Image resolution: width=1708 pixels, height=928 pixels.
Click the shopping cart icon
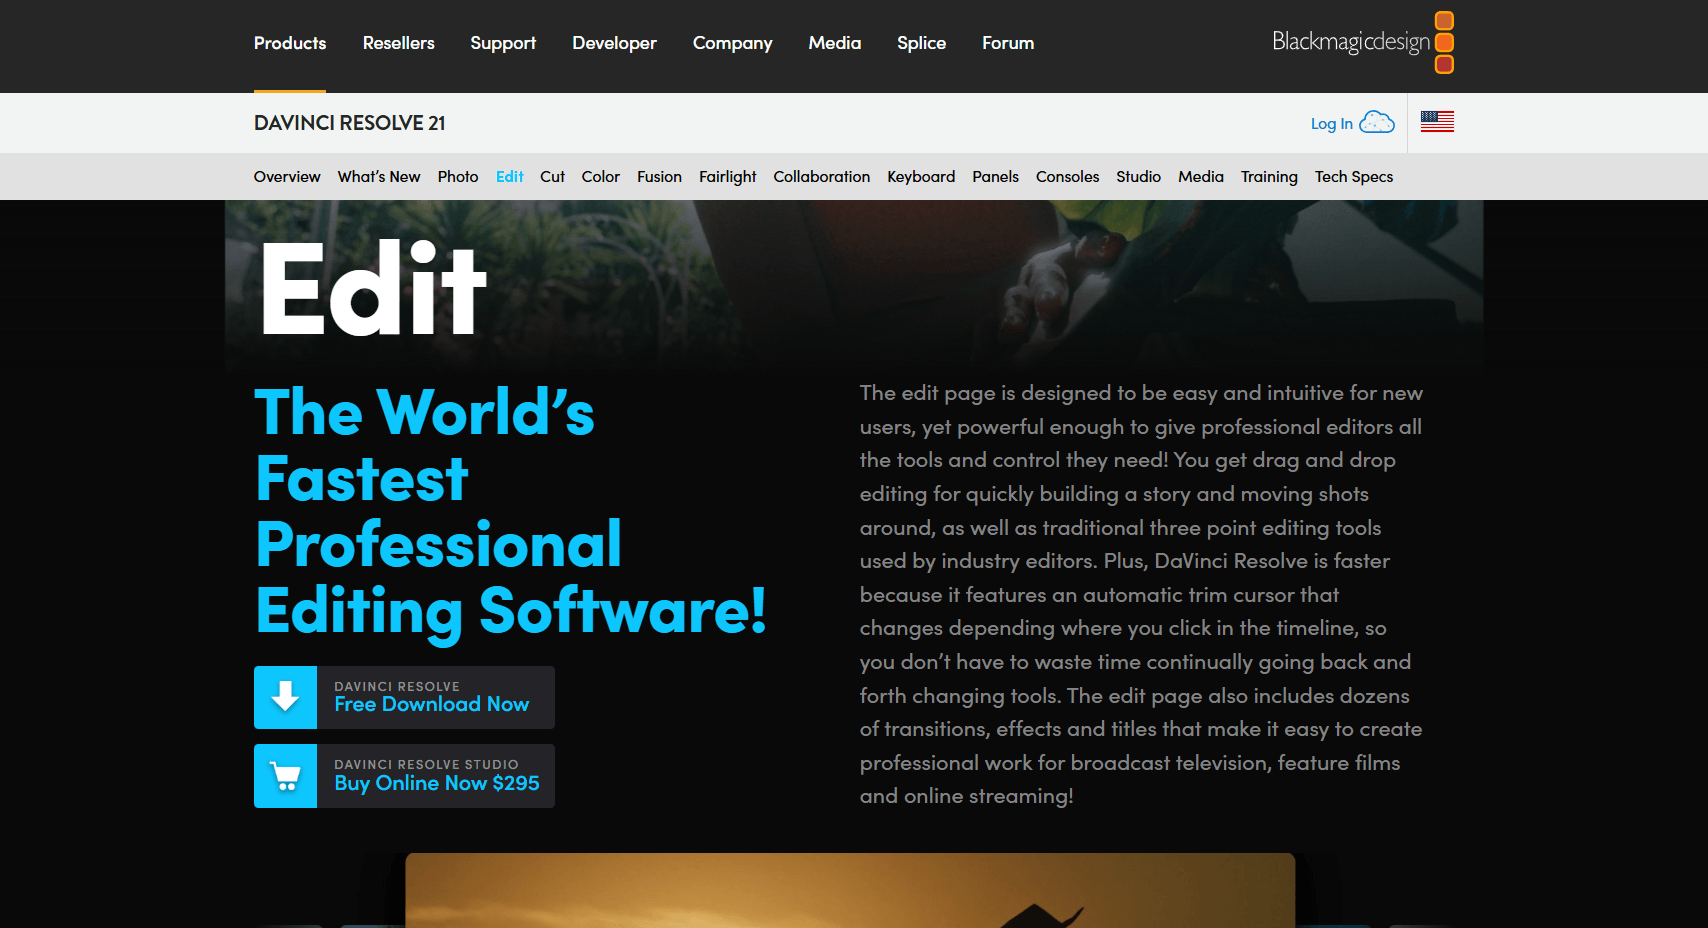(286, 776)
